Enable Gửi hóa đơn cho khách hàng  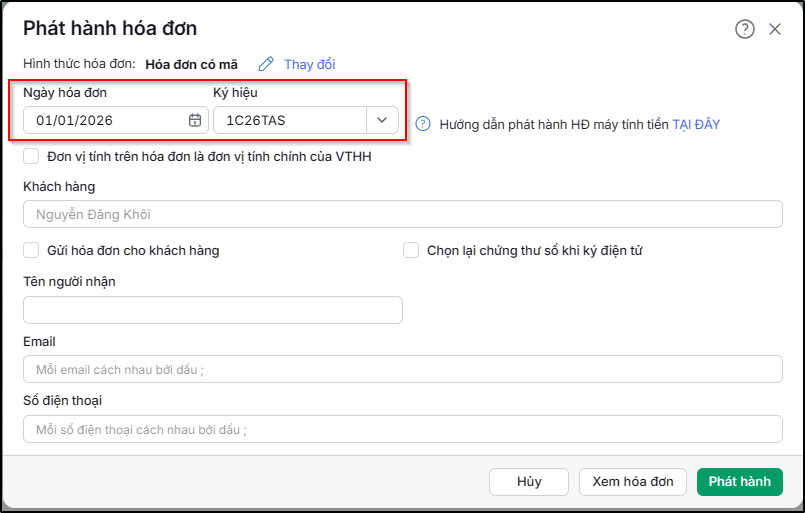tap(31, 250)
